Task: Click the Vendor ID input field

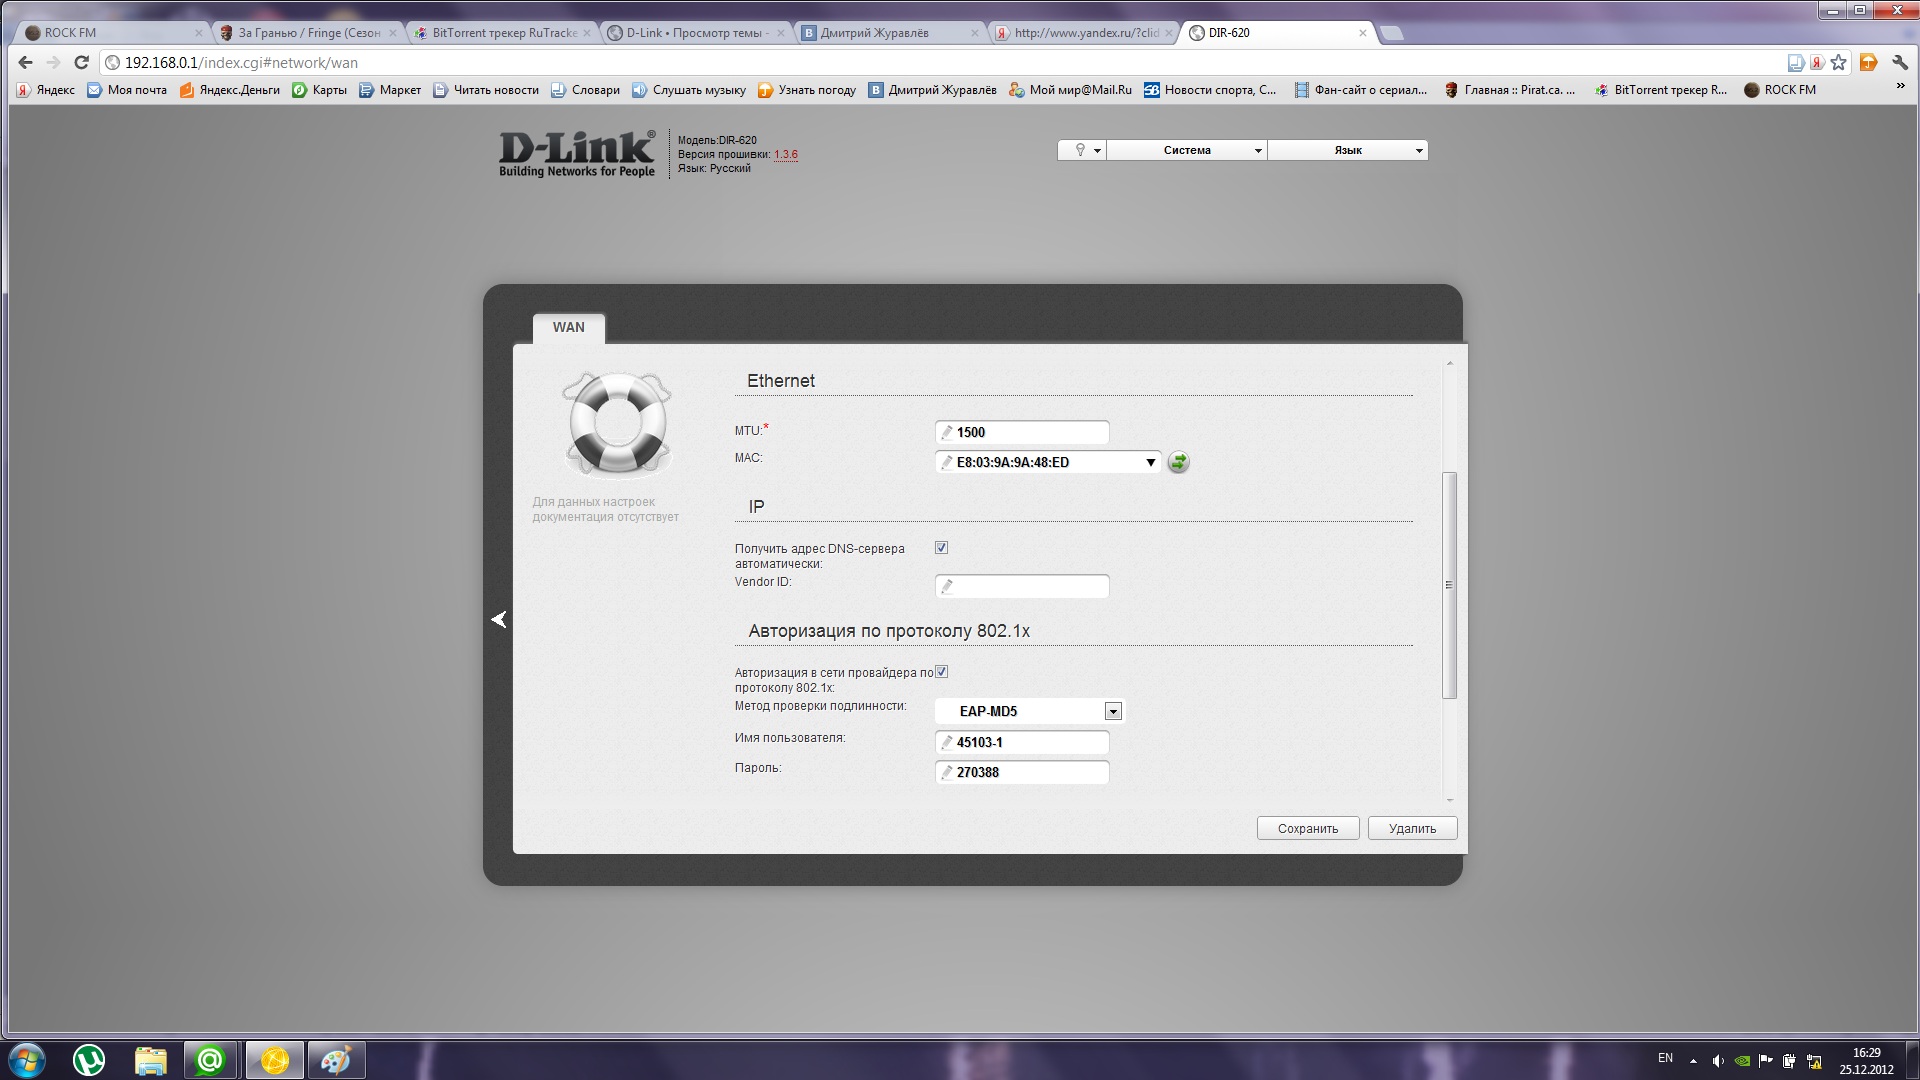Action: [1022, 586]
